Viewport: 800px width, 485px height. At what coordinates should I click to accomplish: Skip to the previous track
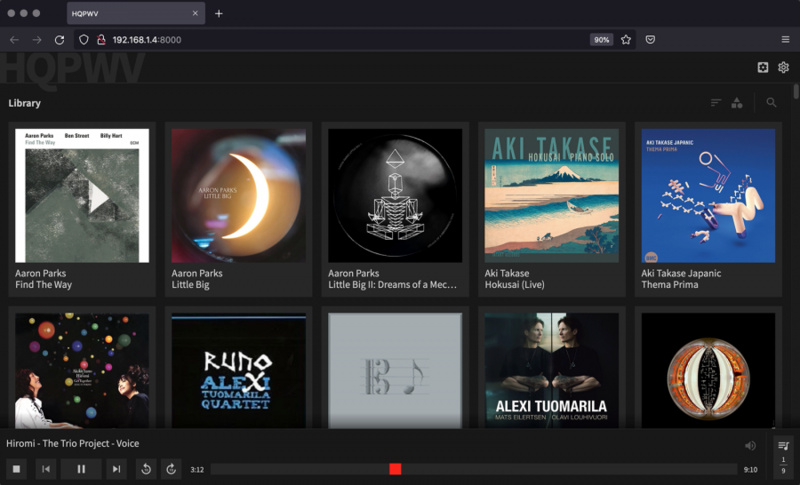(46, 469)
